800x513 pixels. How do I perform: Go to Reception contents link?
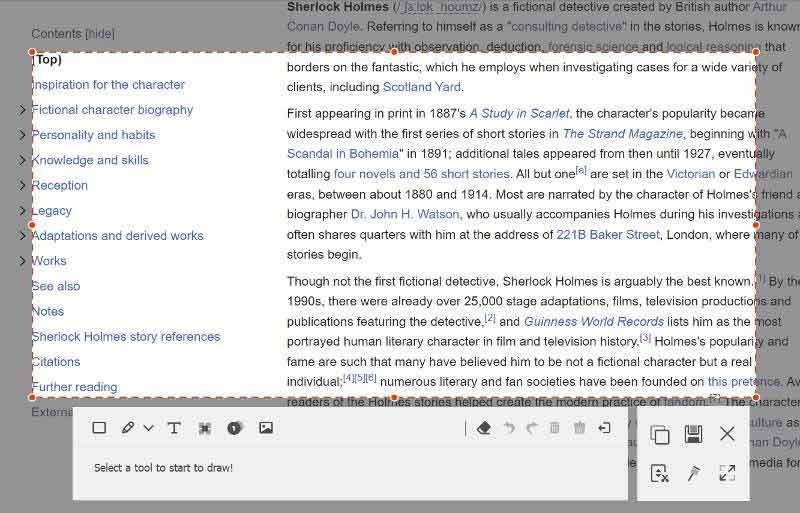click(x=60, y=185)
